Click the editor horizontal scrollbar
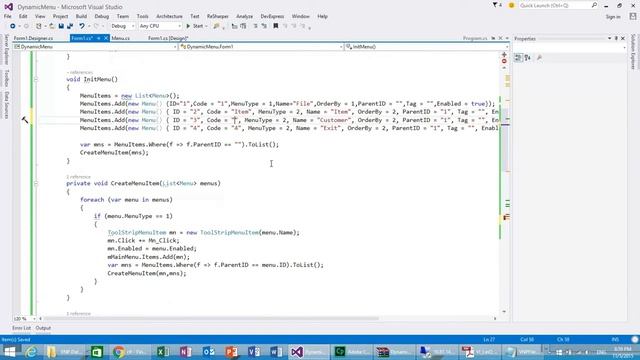Screen dimensions: 640x360 pos(211,318)
